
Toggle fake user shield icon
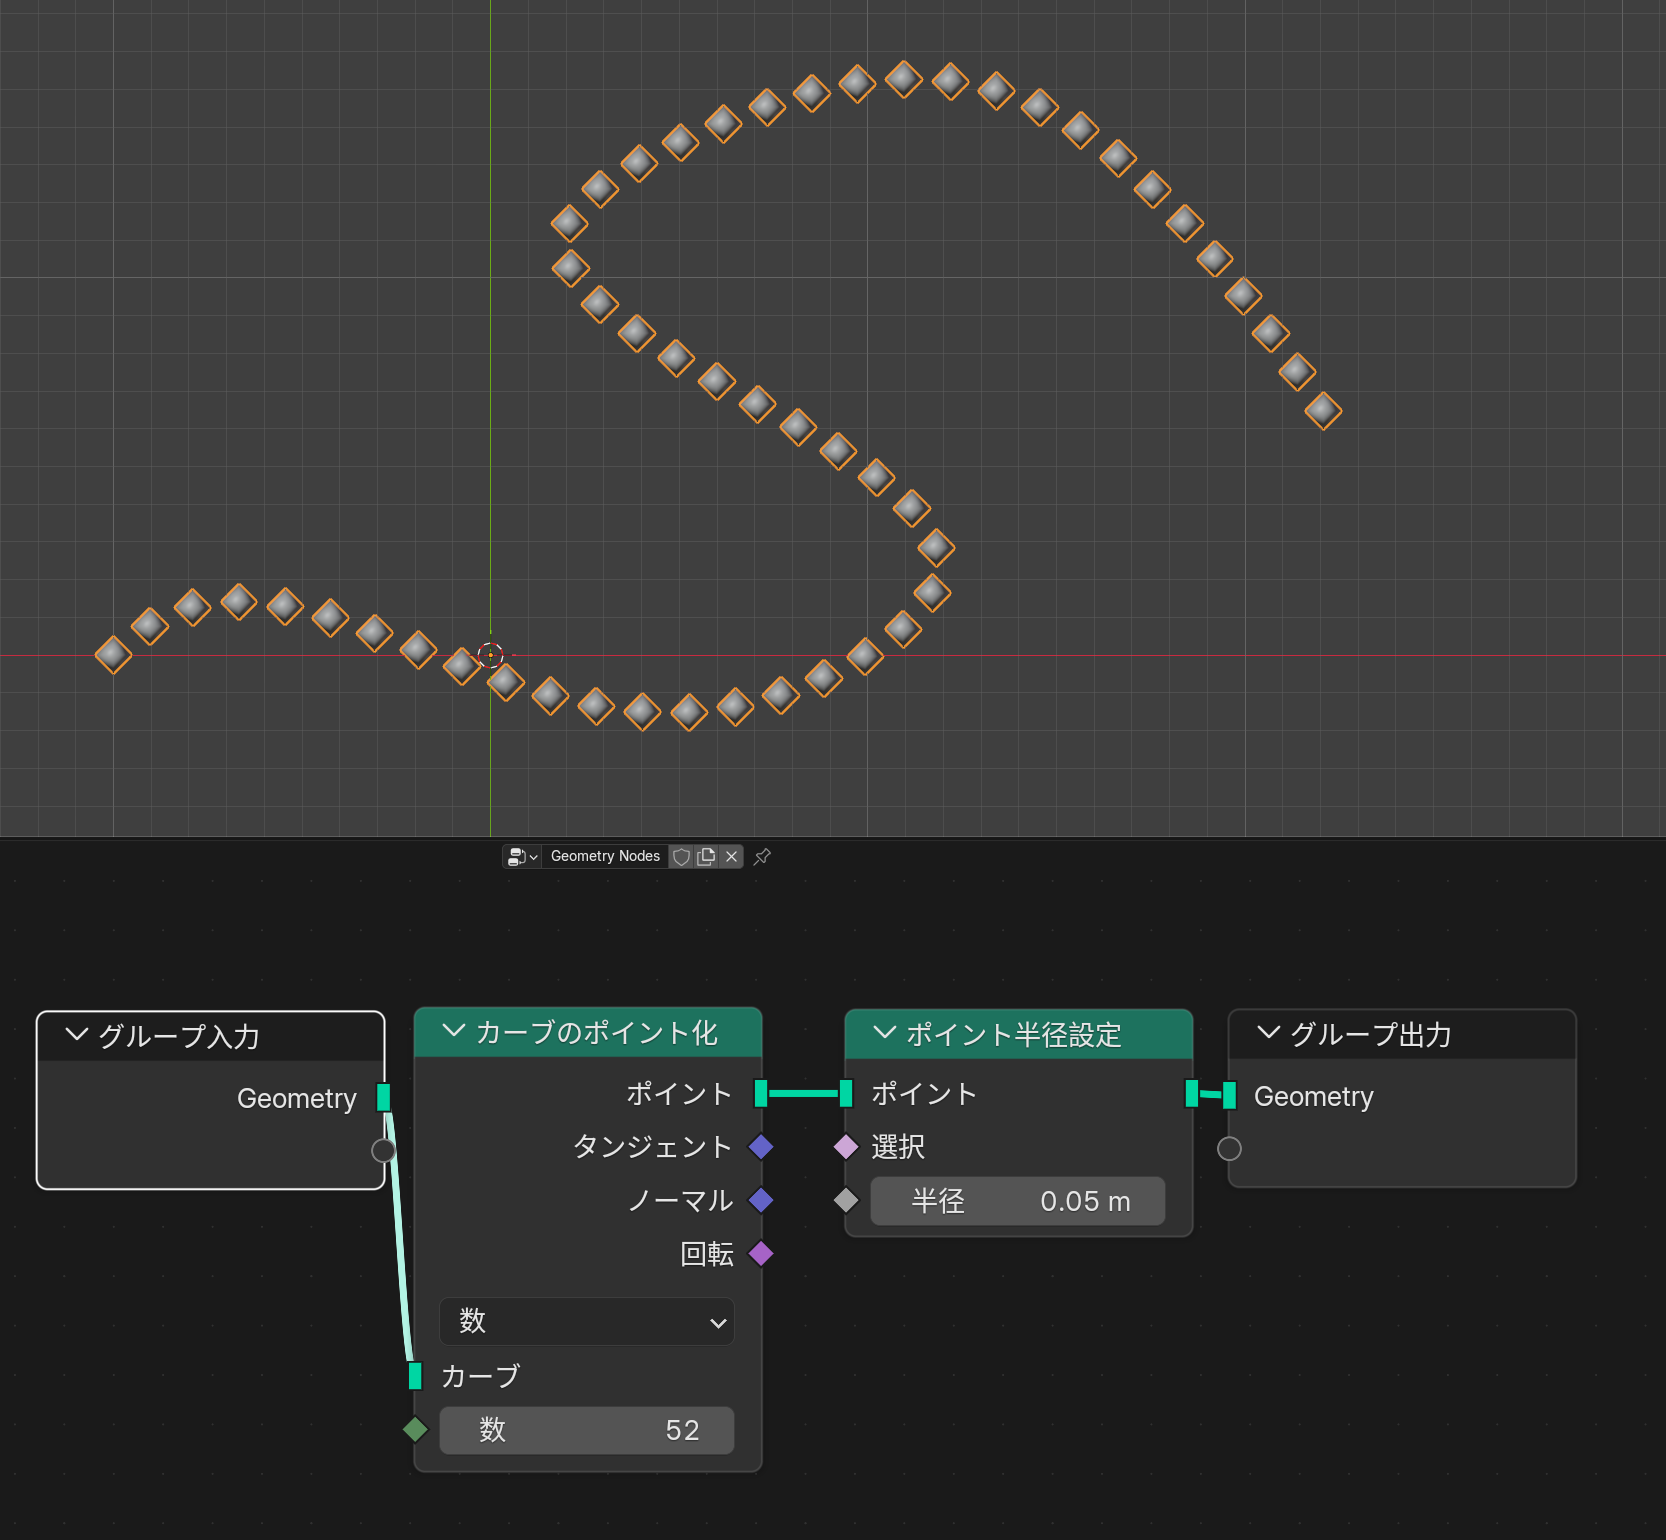pyautogui.click(x=681, y=856)
